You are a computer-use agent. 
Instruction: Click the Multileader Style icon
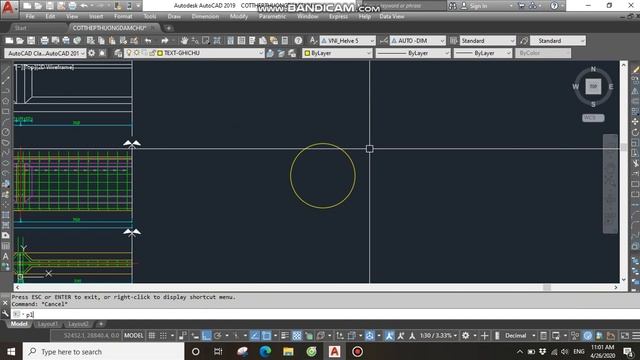[524, 40]
